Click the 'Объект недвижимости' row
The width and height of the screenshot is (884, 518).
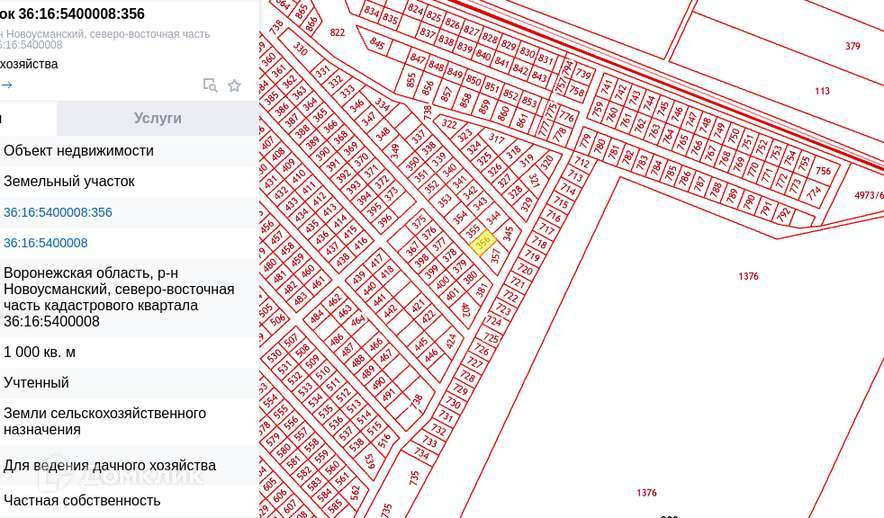[x=129, y=151]
